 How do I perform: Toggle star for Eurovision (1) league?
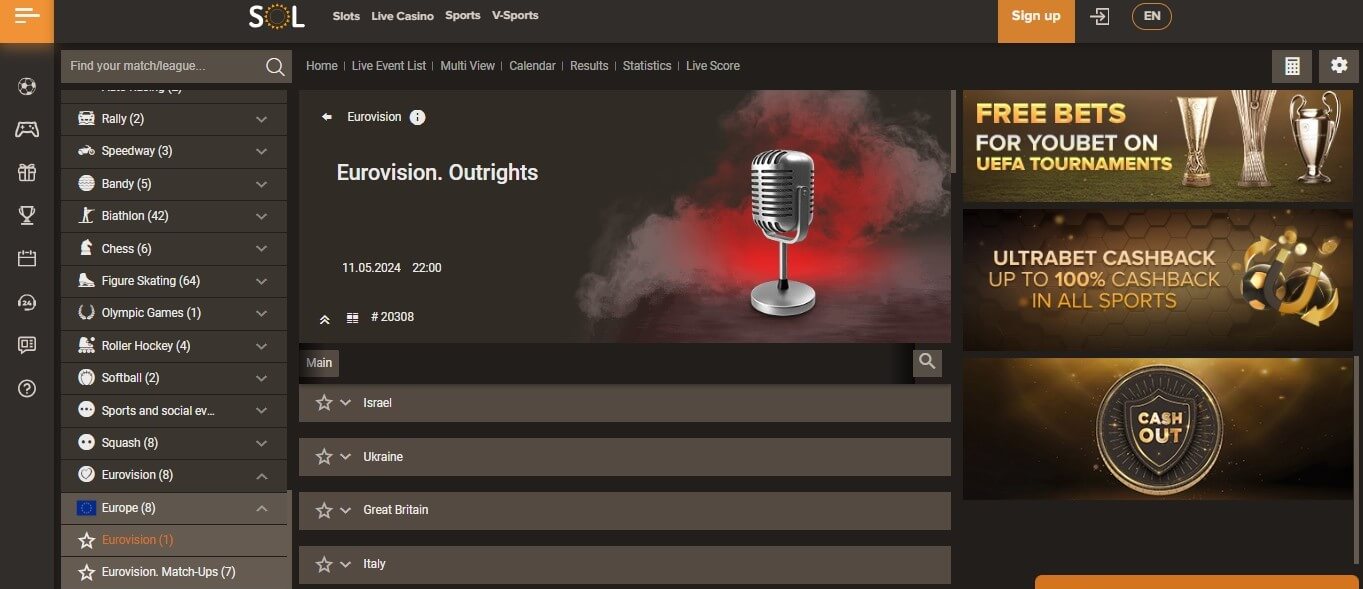pos(86,540)
